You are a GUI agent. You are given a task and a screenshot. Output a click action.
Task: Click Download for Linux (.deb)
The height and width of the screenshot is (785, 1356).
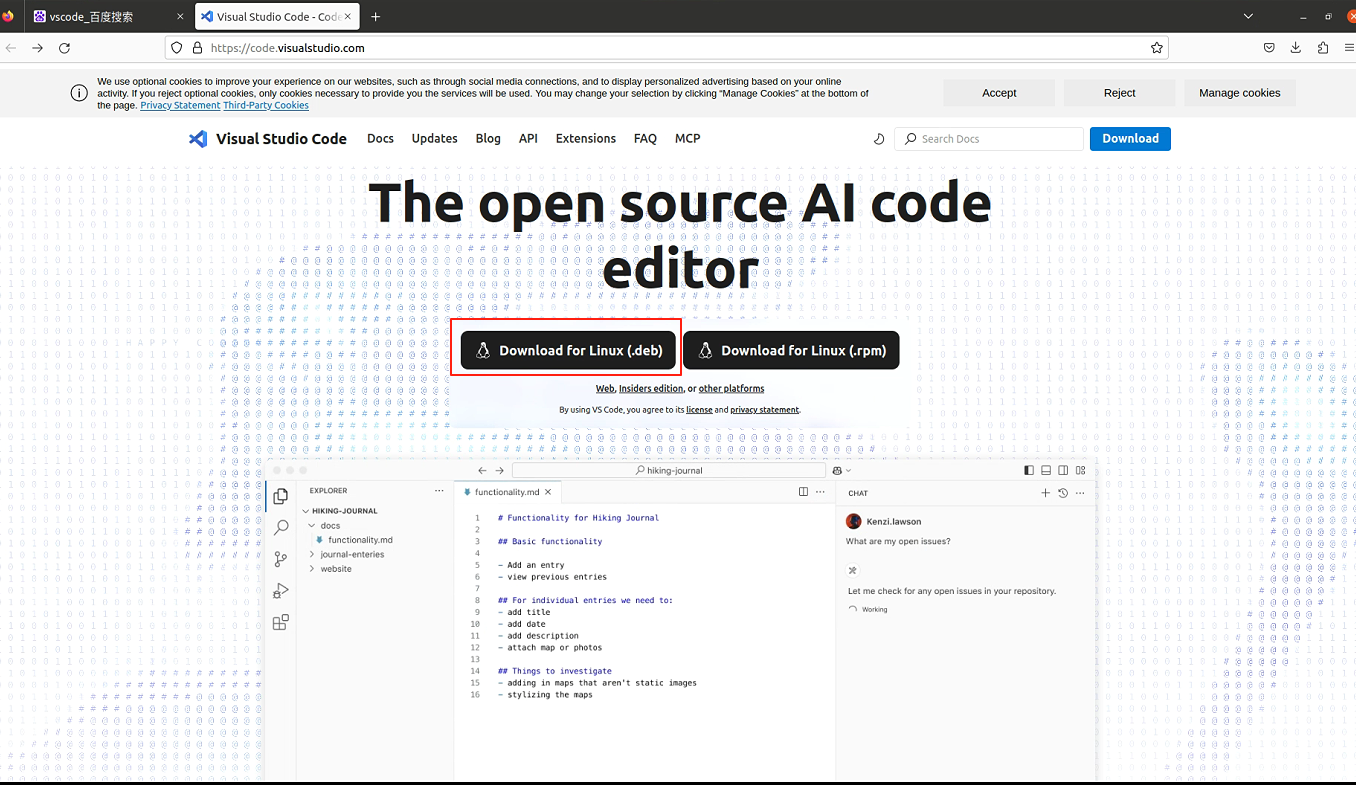click(x=568, y=350)
